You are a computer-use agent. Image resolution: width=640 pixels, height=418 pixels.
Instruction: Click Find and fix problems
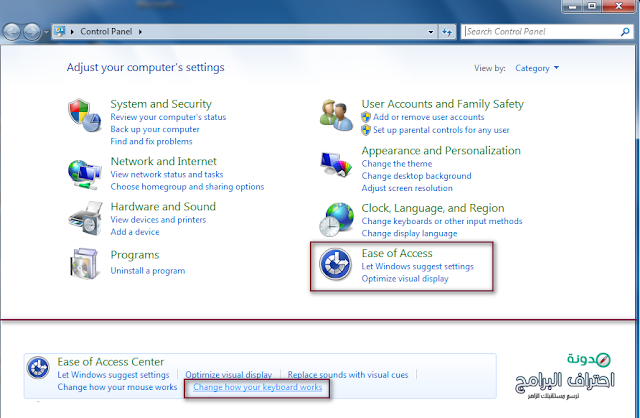[151, 142]
